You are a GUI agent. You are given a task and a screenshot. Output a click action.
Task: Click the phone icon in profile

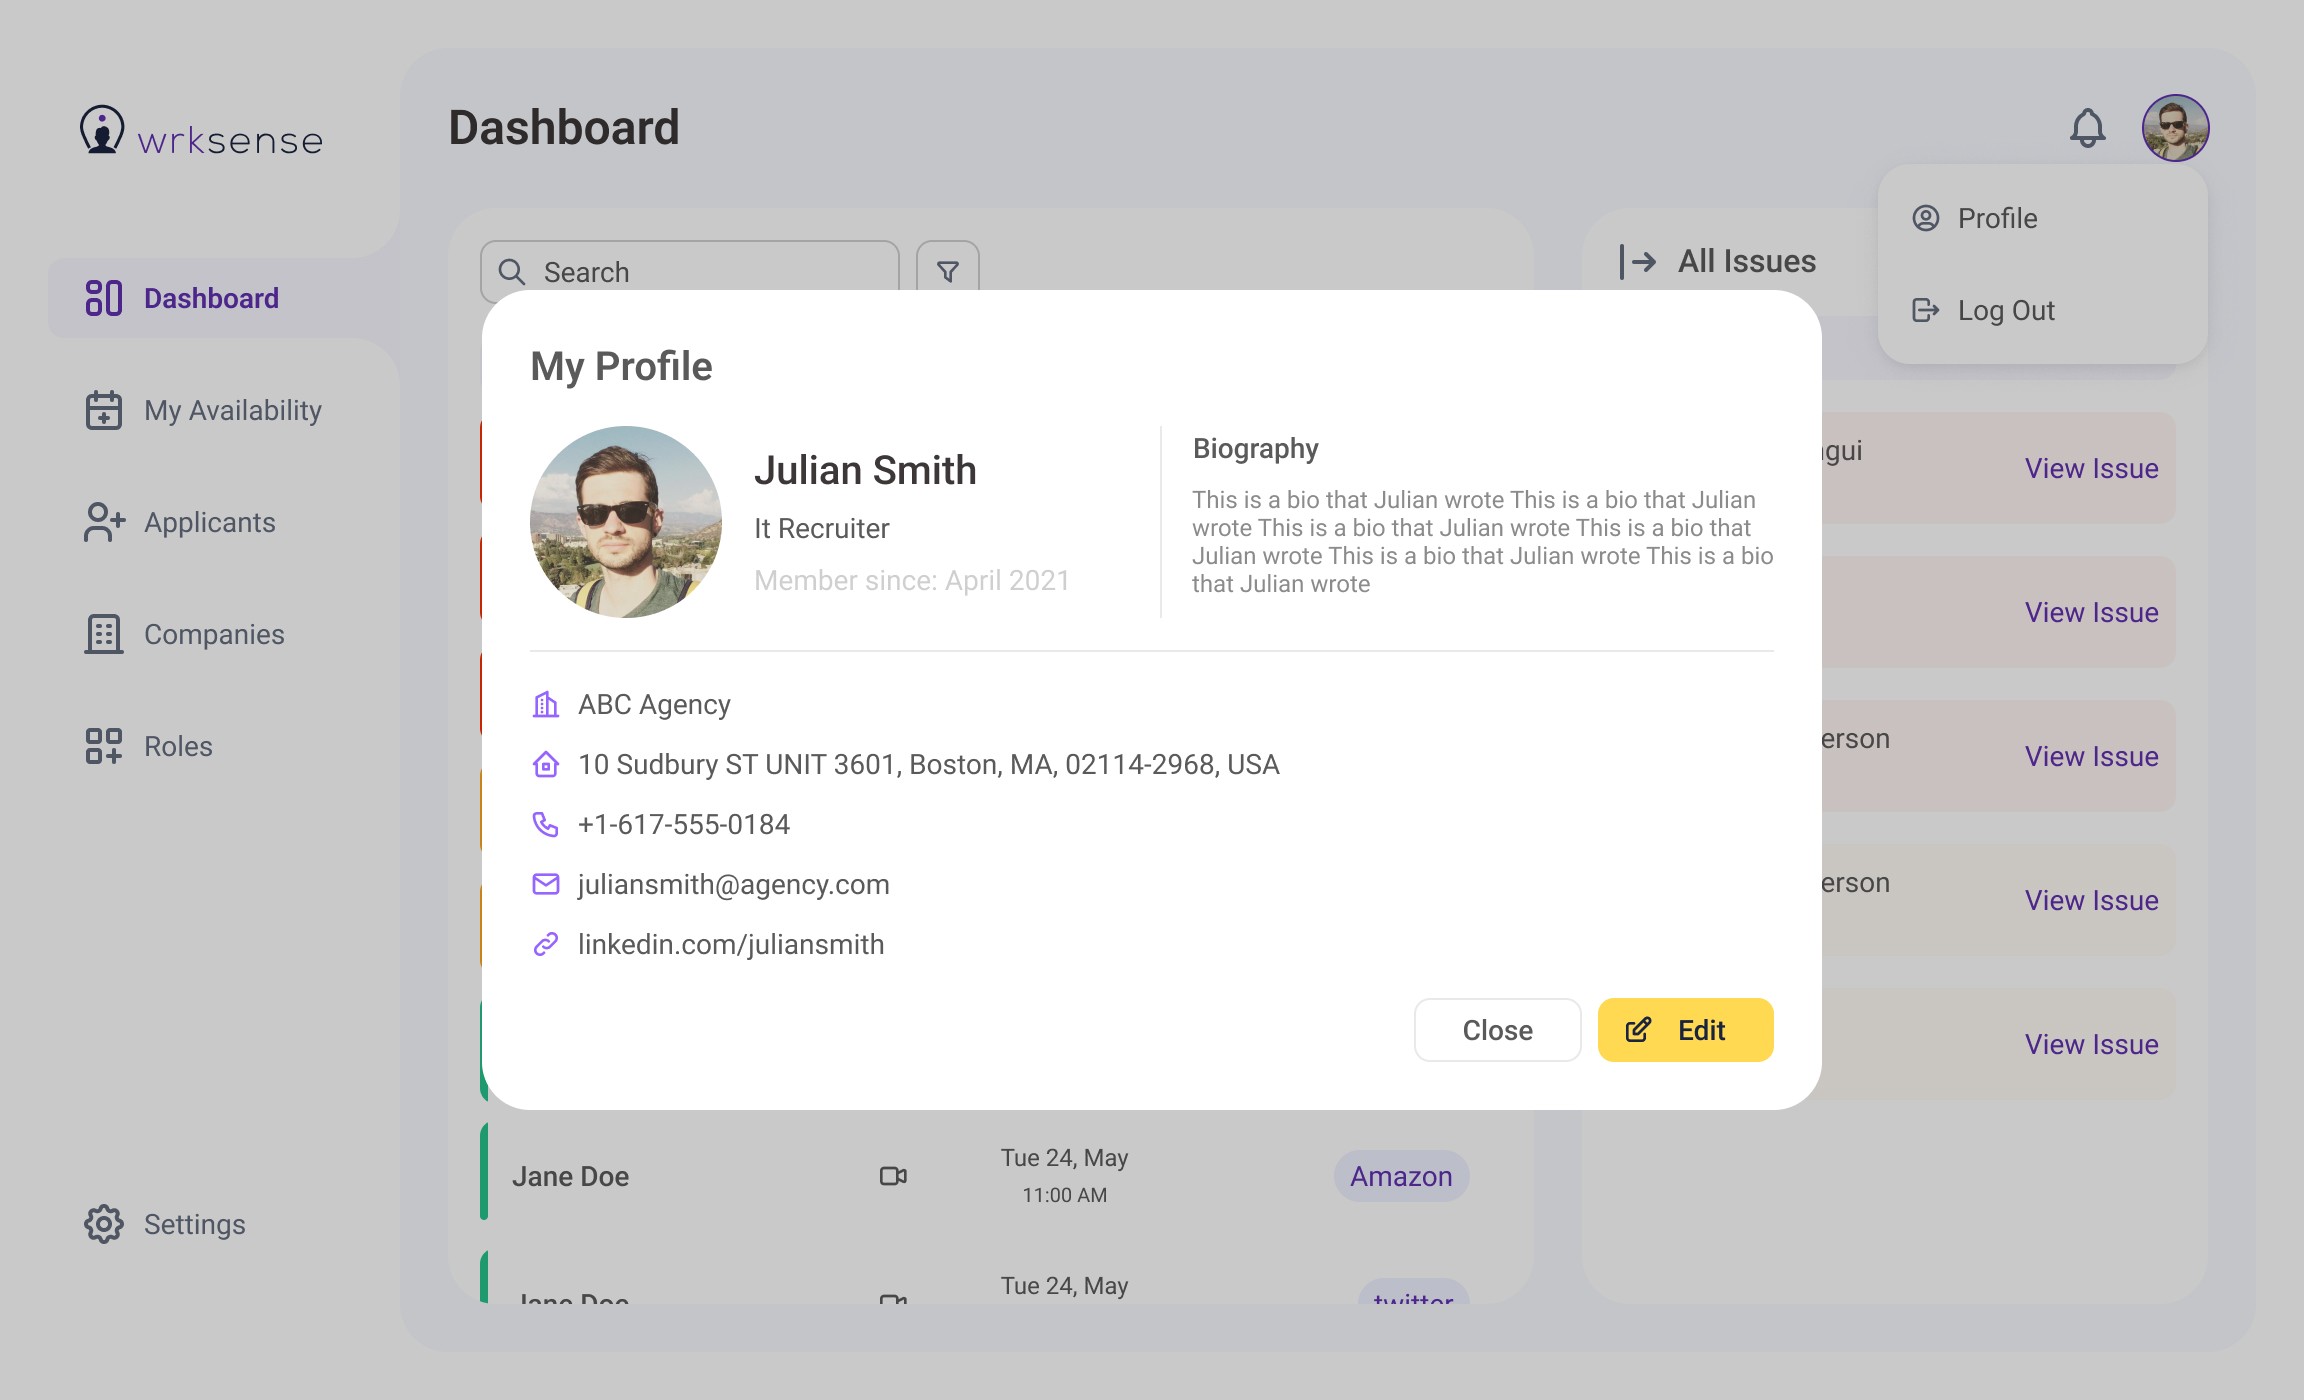click(x=545, y=824)
